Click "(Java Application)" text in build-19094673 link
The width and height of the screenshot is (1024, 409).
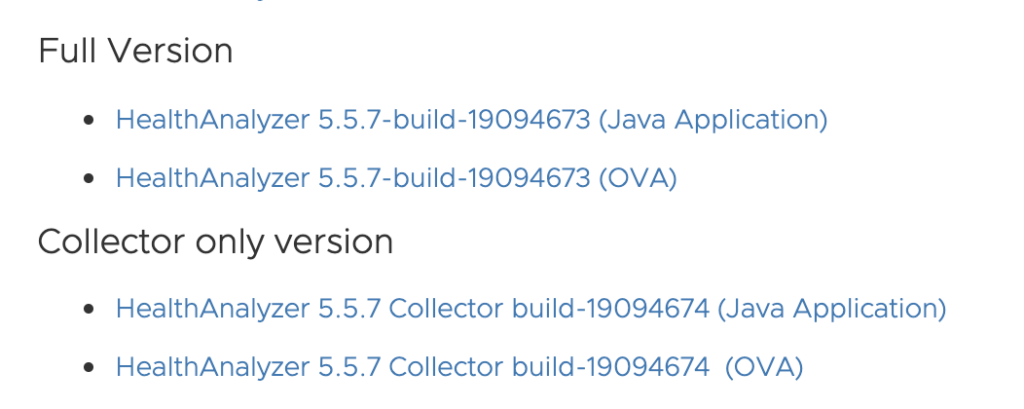pos(713,120)
